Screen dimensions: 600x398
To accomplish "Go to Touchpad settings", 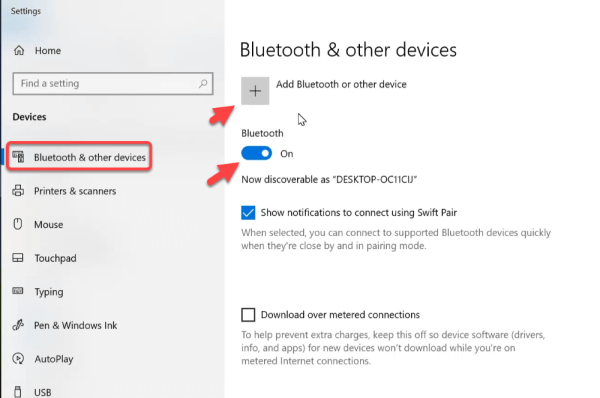I will (x=55, y=258).
